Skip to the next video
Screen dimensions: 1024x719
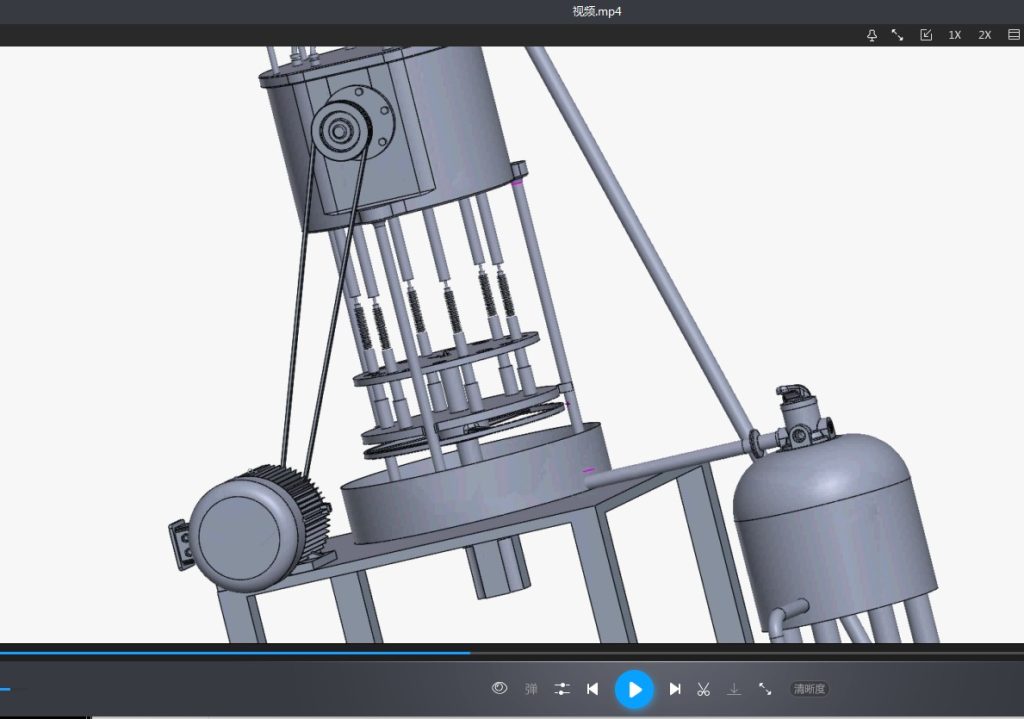tap(675, 689)
